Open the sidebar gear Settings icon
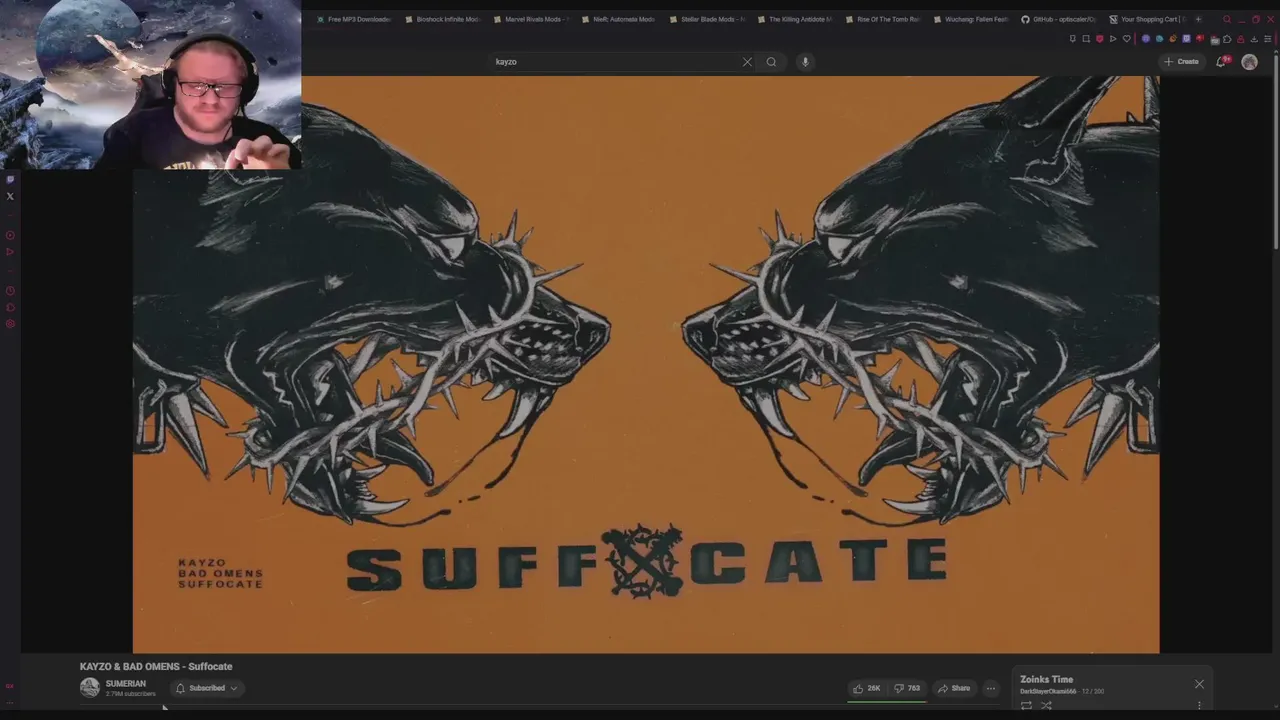This screenshot has height=720, width=1280. pos(10,324)
